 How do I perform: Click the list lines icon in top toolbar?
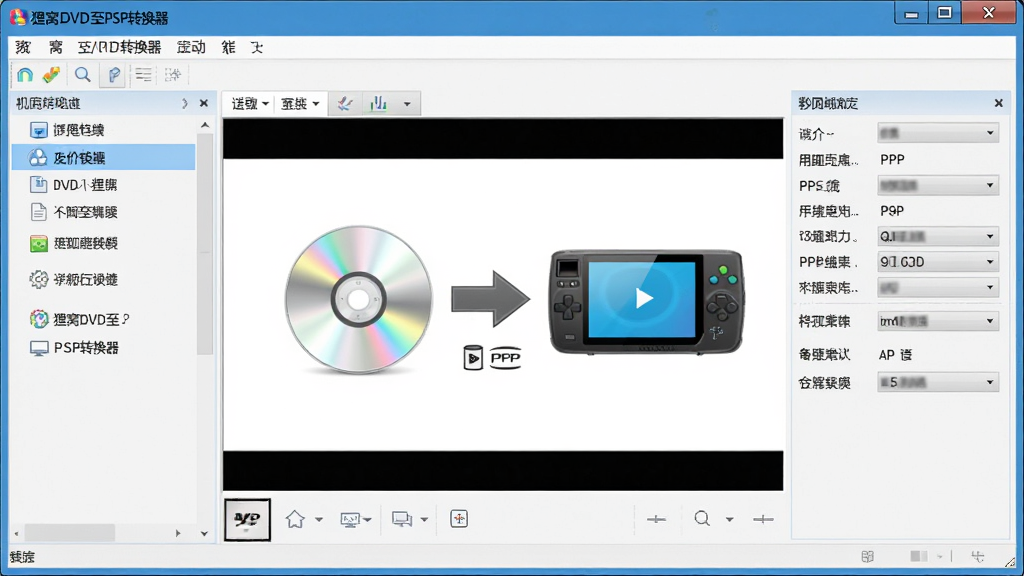tap(143, 75)
